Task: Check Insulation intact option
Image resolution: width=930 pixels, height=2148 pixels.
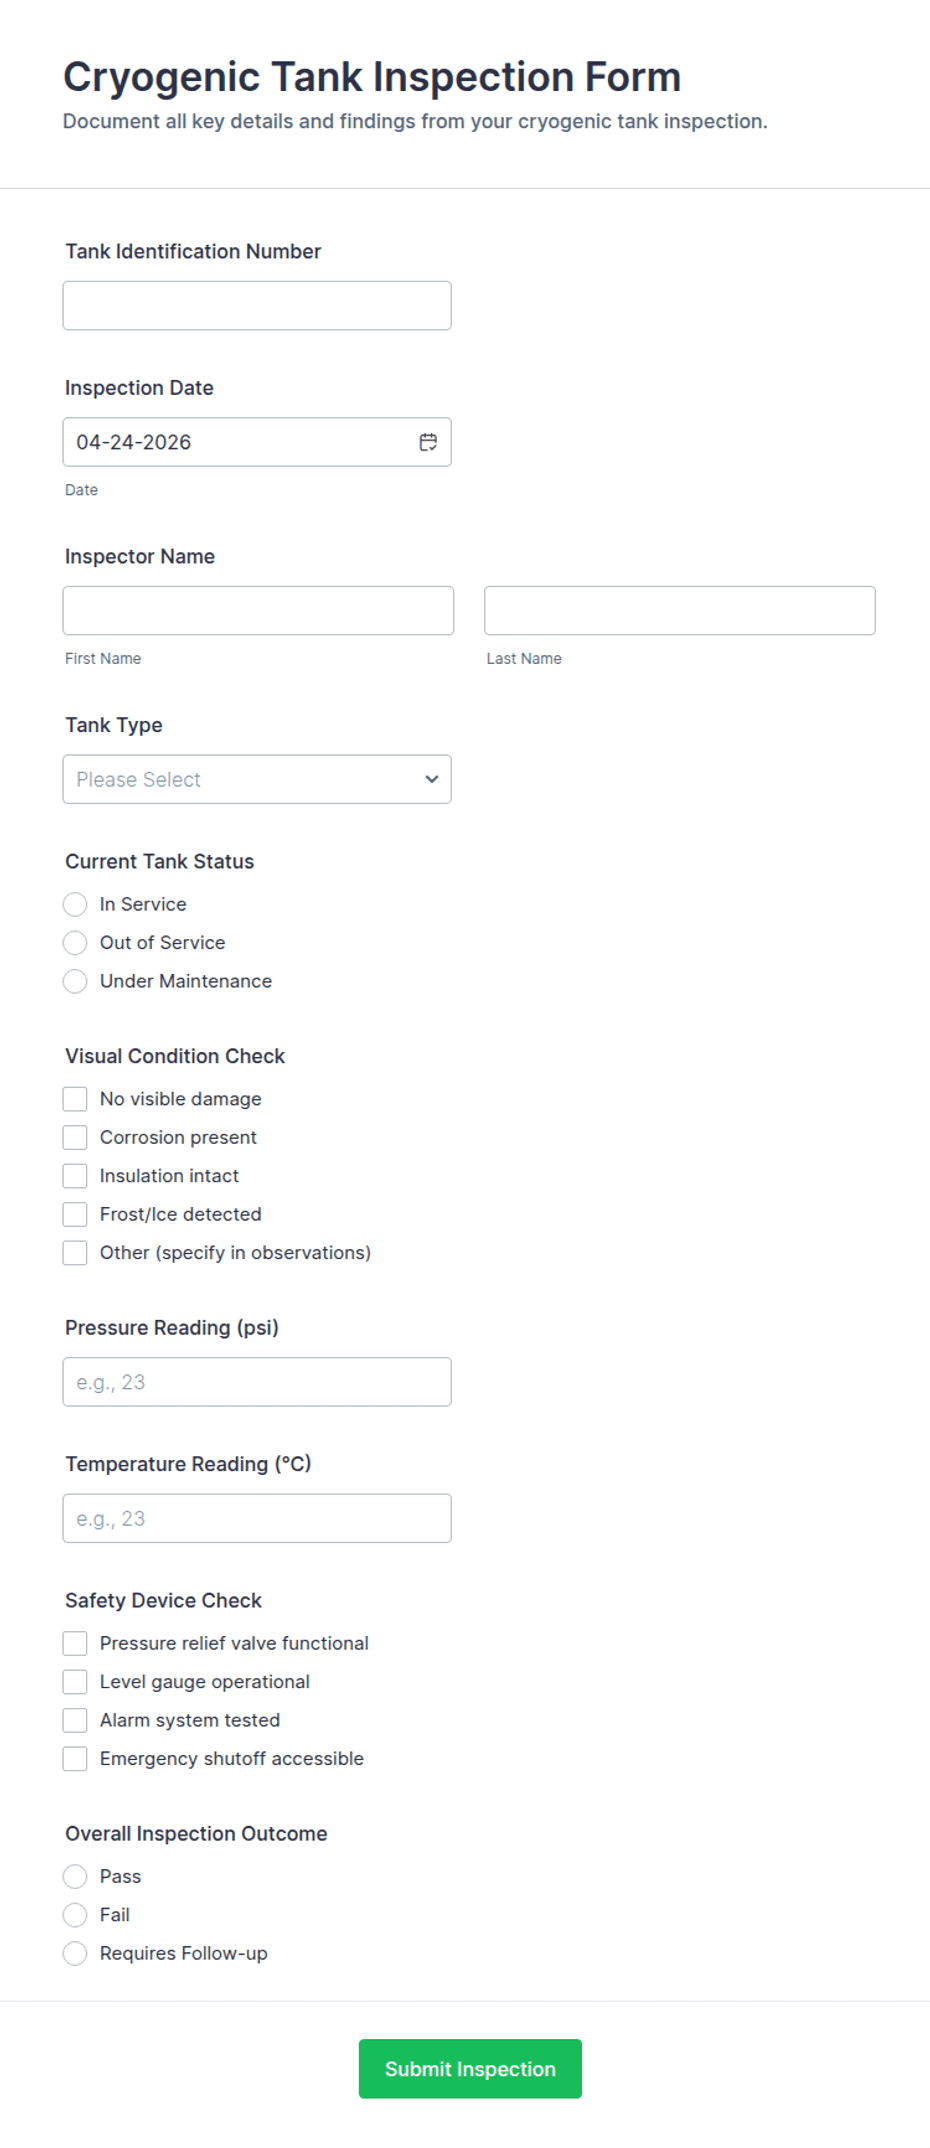Action: tap(75, 1175)
